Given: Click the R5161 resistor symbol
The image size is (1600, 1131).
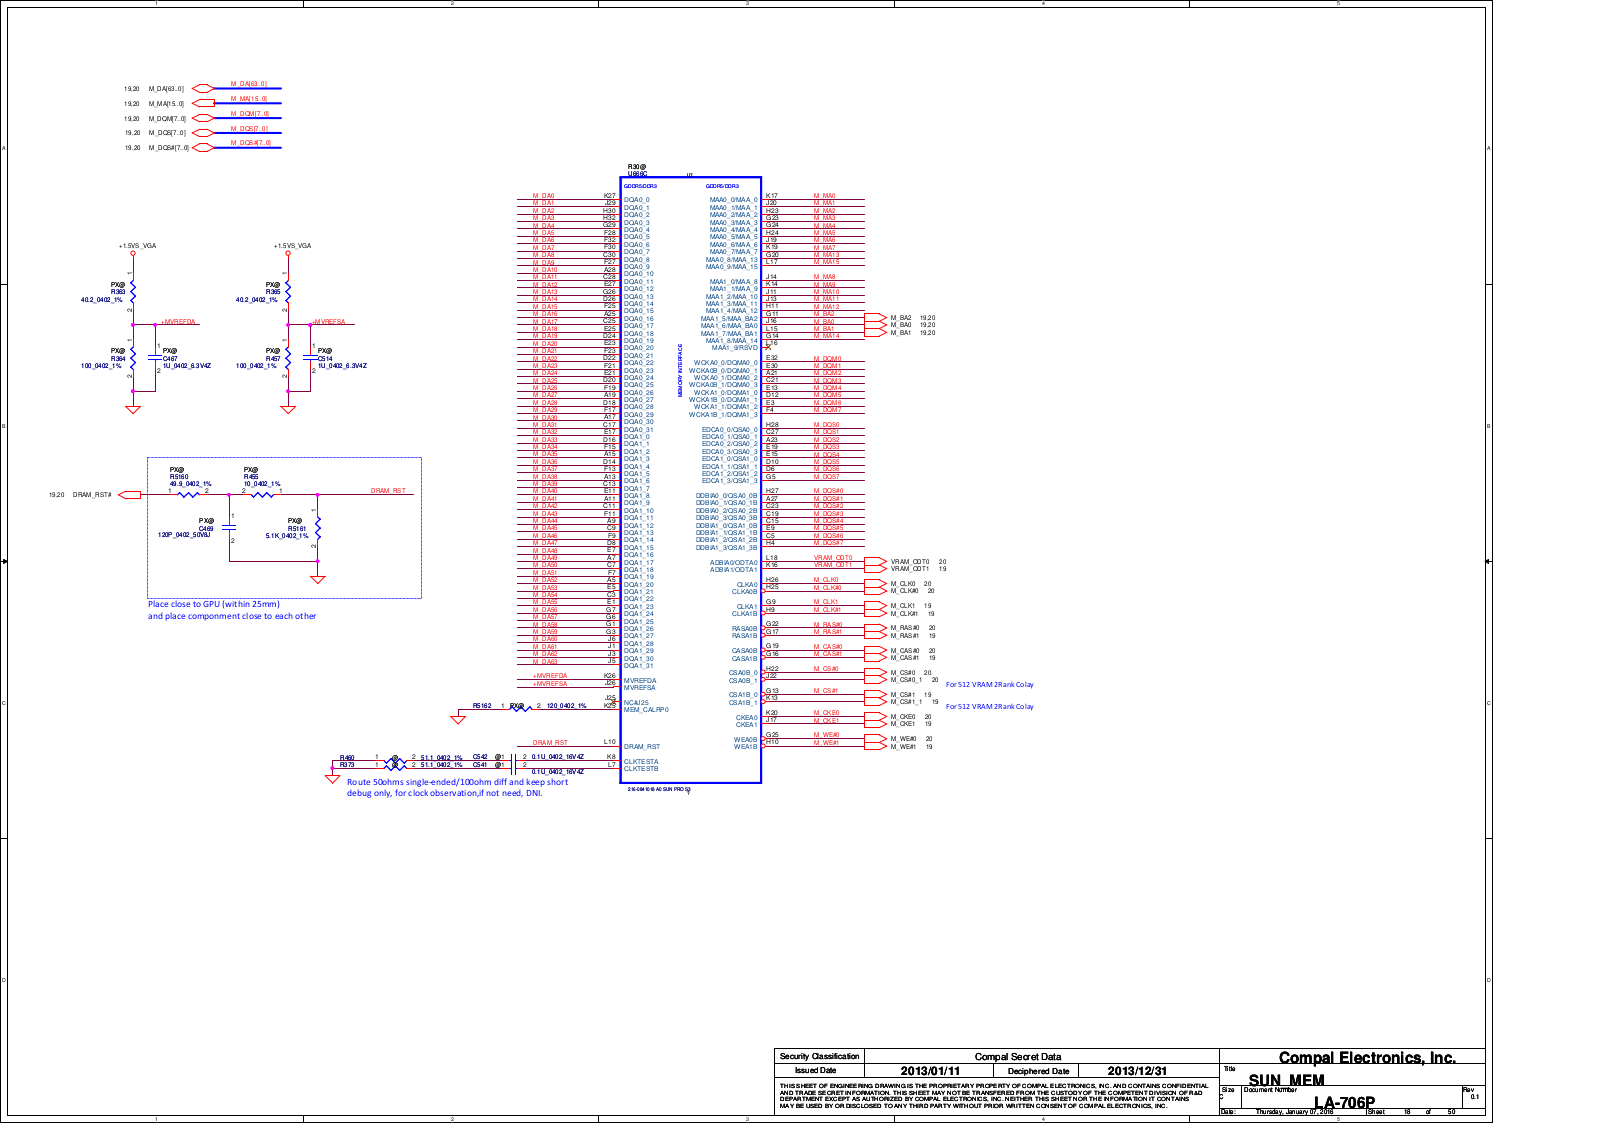Looking at the screenshot, I should click(x=318, y=526).
